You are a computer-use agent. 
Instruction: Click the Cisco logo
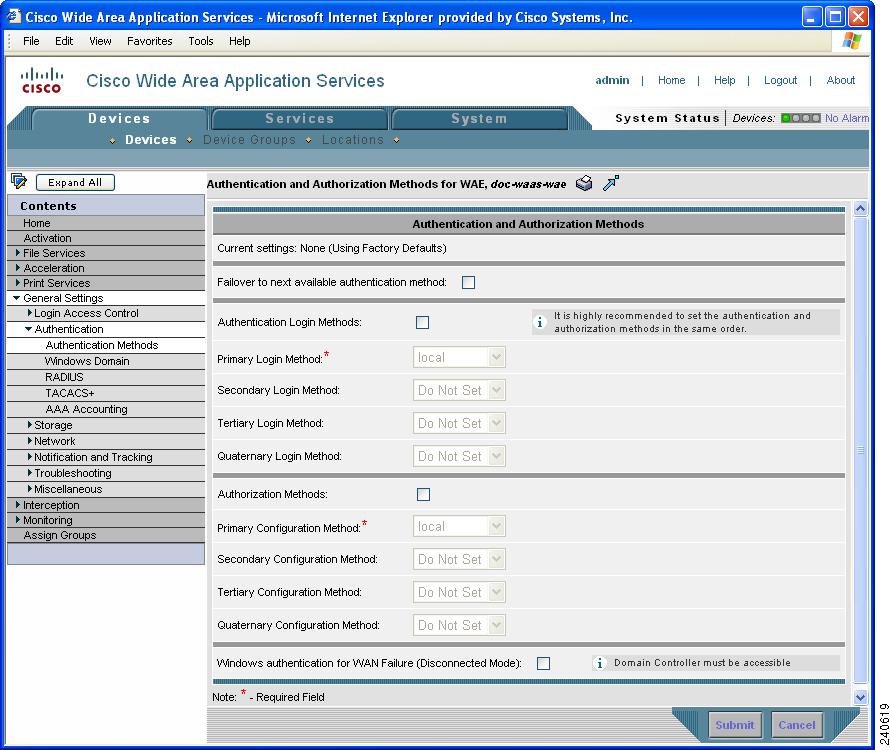pos(41,81)
